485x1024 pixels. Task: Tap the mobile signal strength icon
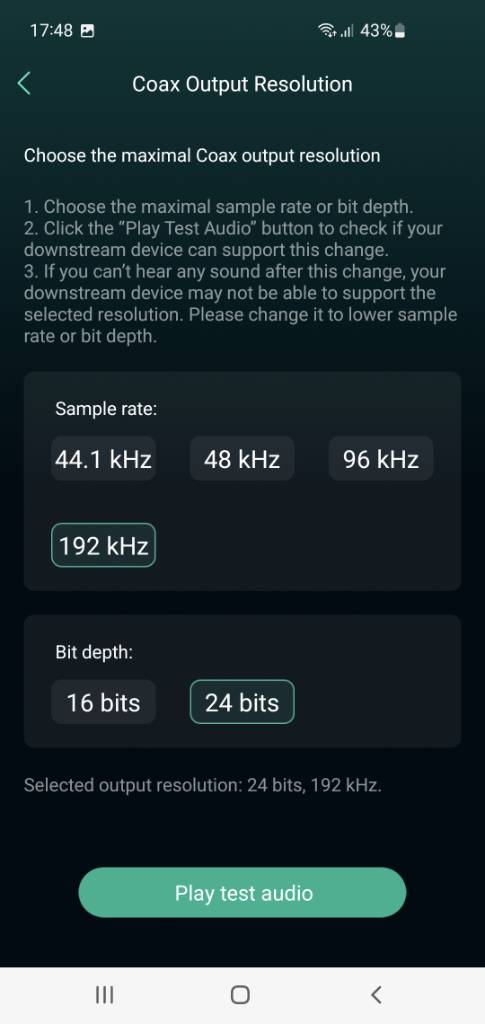(347, 31)
